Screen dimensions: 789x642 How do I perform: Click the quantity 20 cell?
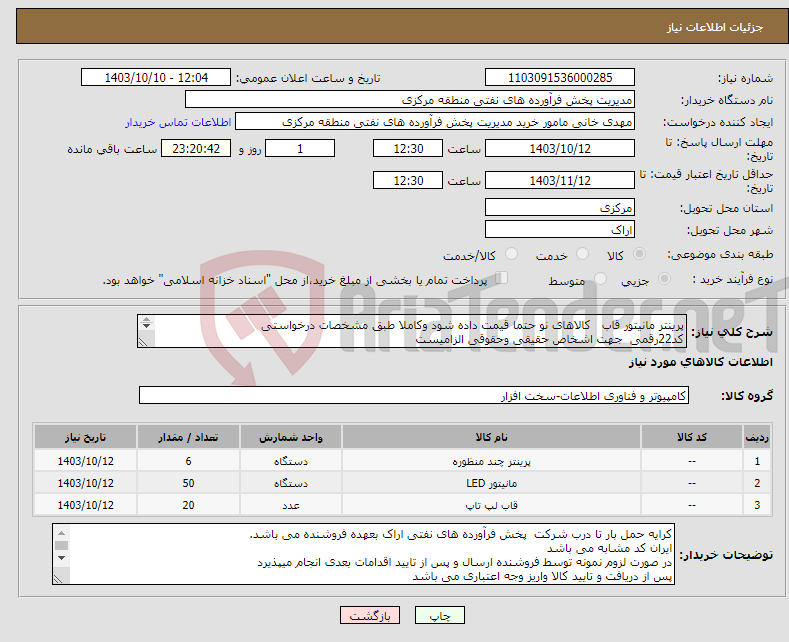pos(188,505)
